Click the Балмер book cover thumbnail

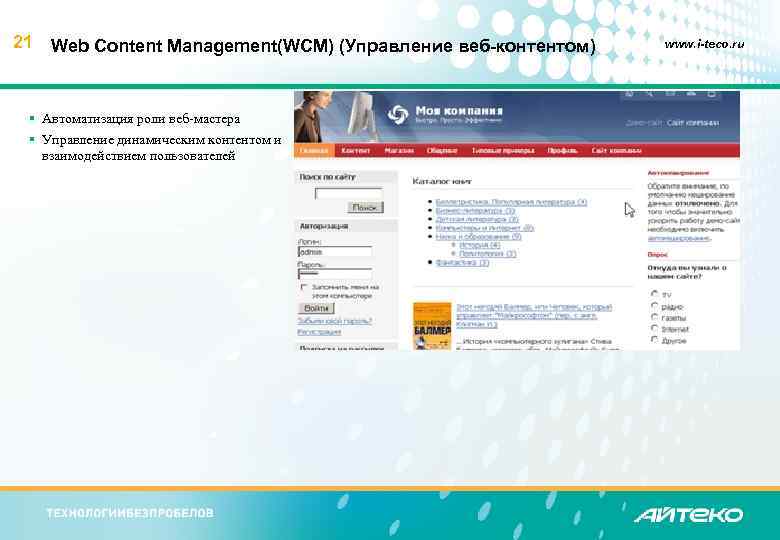click(x=432, y=326)
